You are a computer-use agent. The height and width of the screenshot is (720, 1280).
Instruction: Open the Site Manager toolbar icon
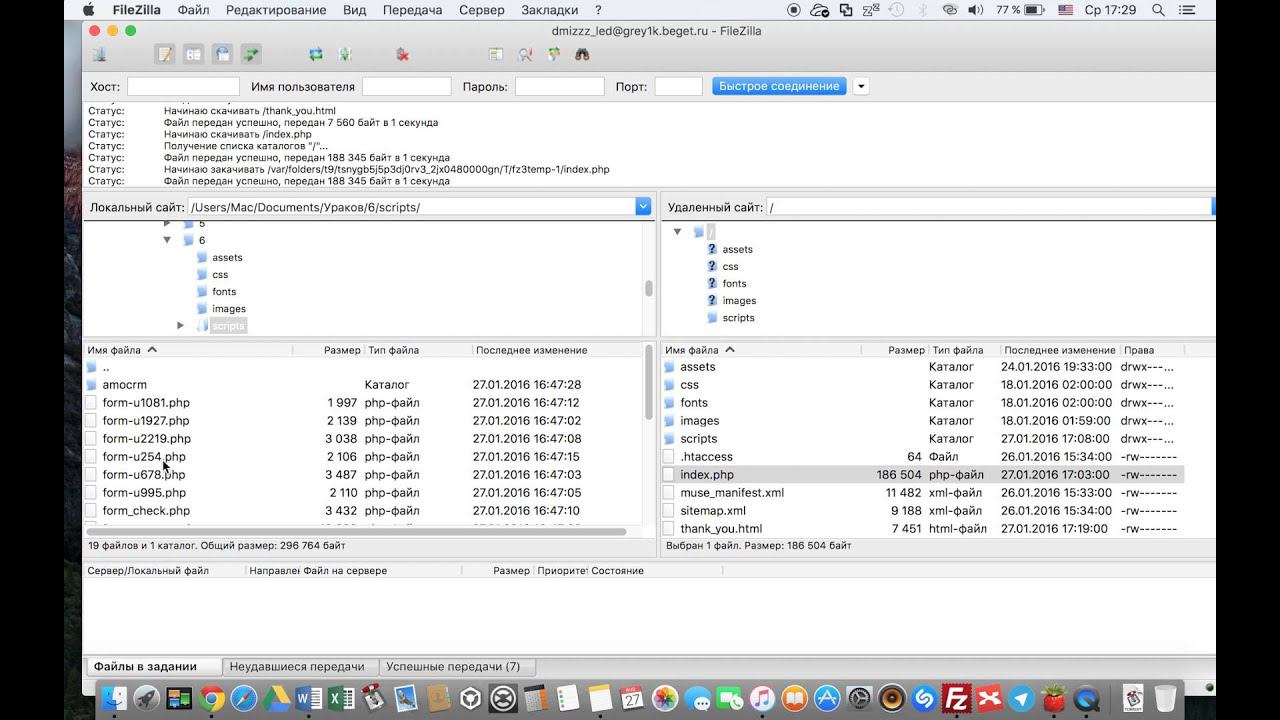(100, 55)
